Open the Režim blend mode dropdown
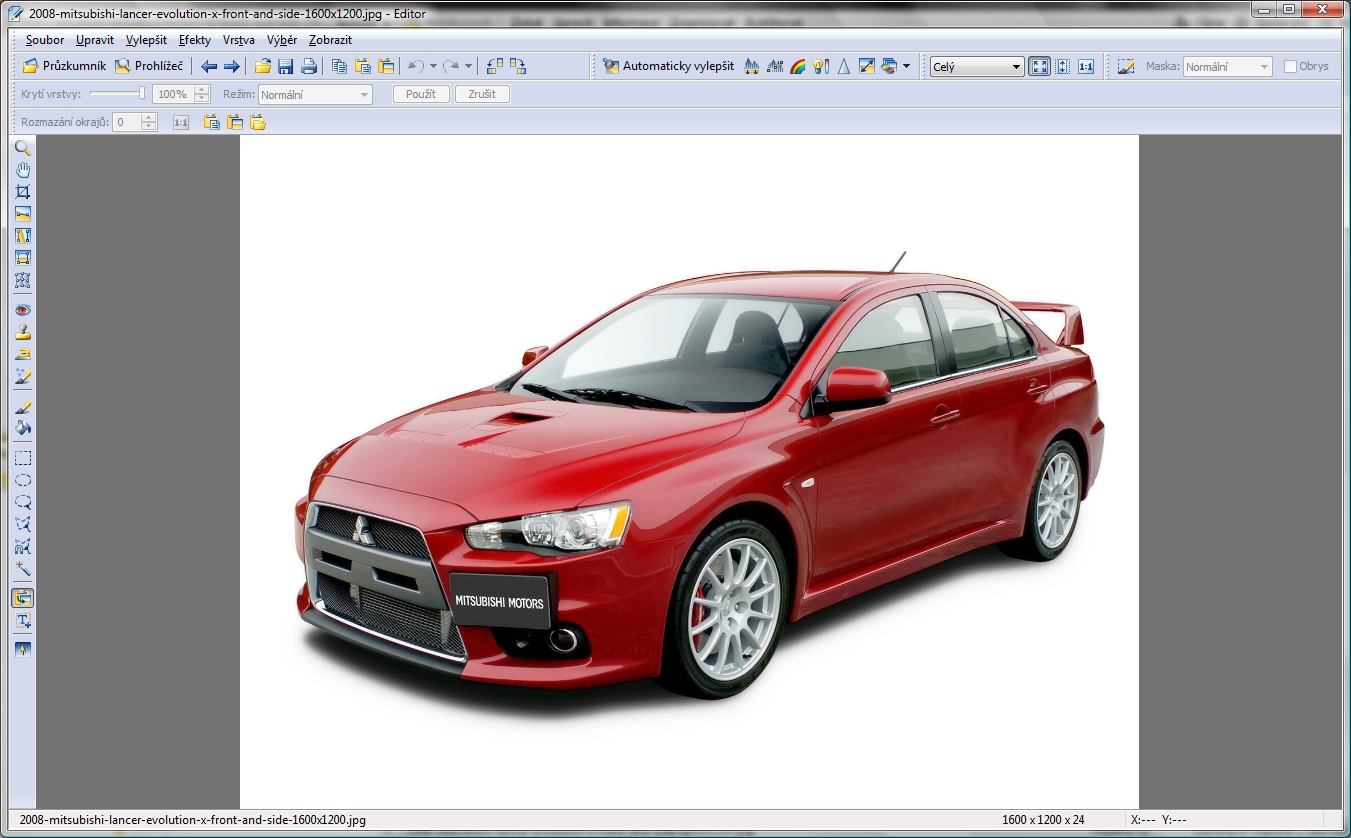The width and height of the screenshot is (1351, 838). 315,94
